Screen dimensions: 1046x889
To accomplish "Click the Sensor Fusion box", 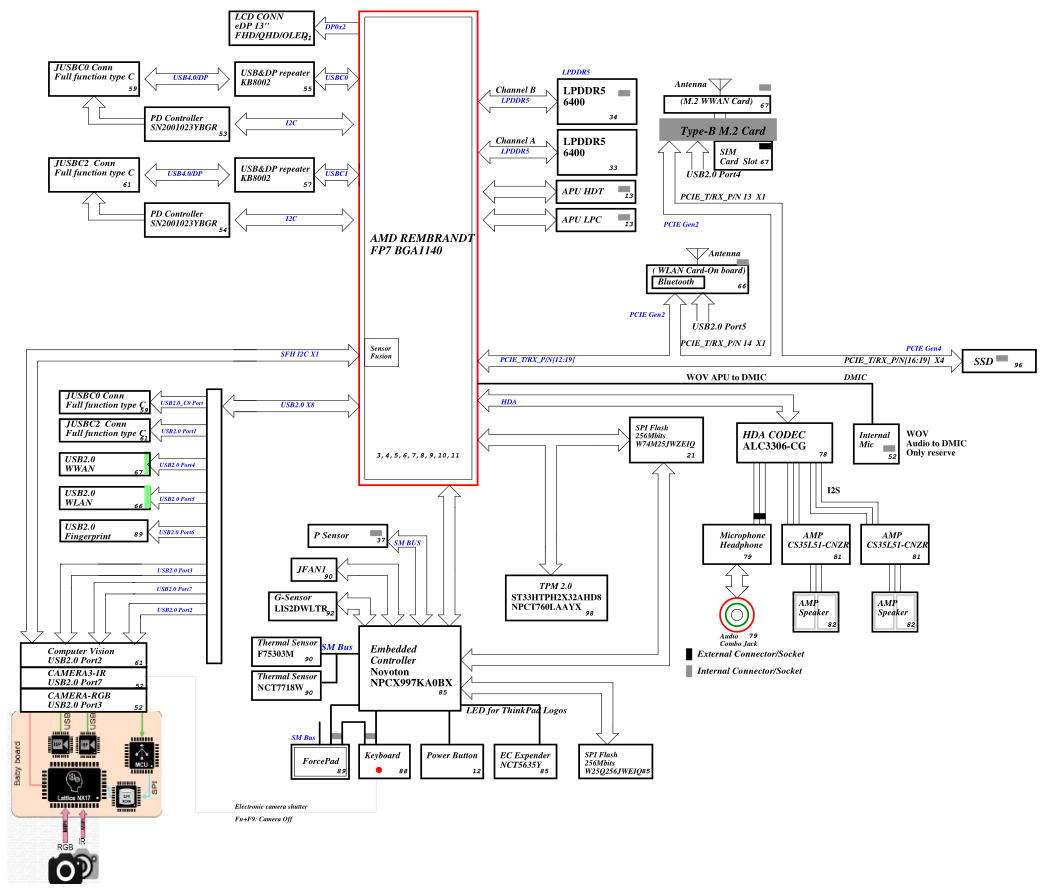I will [x=382, y=352].
